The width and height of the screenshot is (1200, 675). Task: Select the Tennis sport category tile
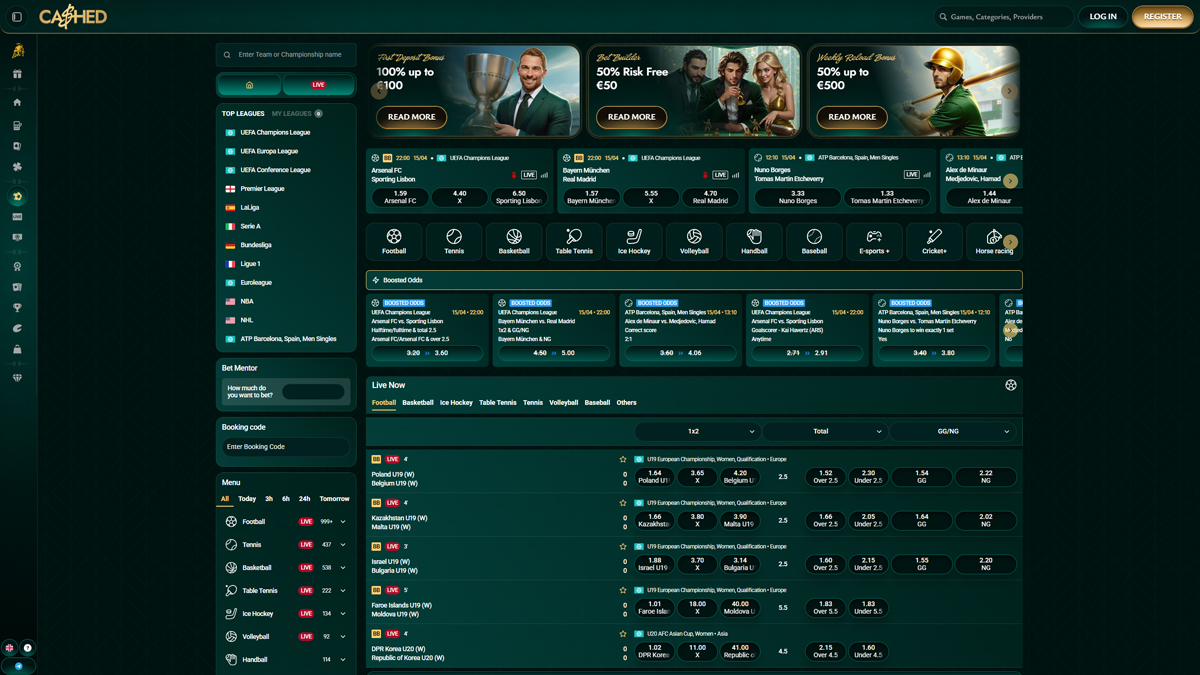click(x=454, y=241)
